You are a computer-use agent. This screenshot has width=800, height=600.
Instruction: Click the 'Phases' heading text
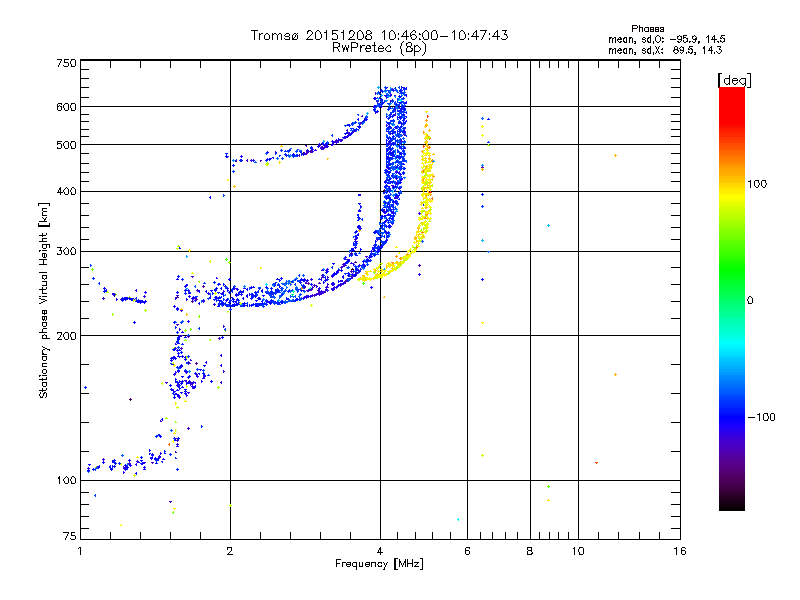point(647,29)
